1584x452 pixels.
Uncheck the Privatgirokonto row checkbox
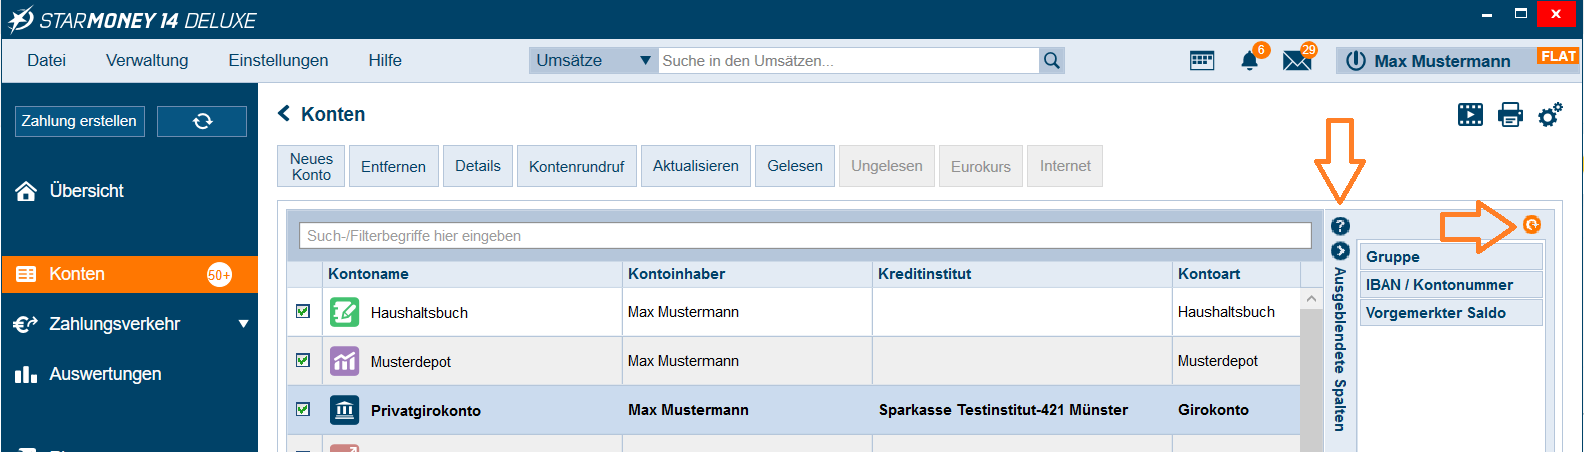[303, 409]
